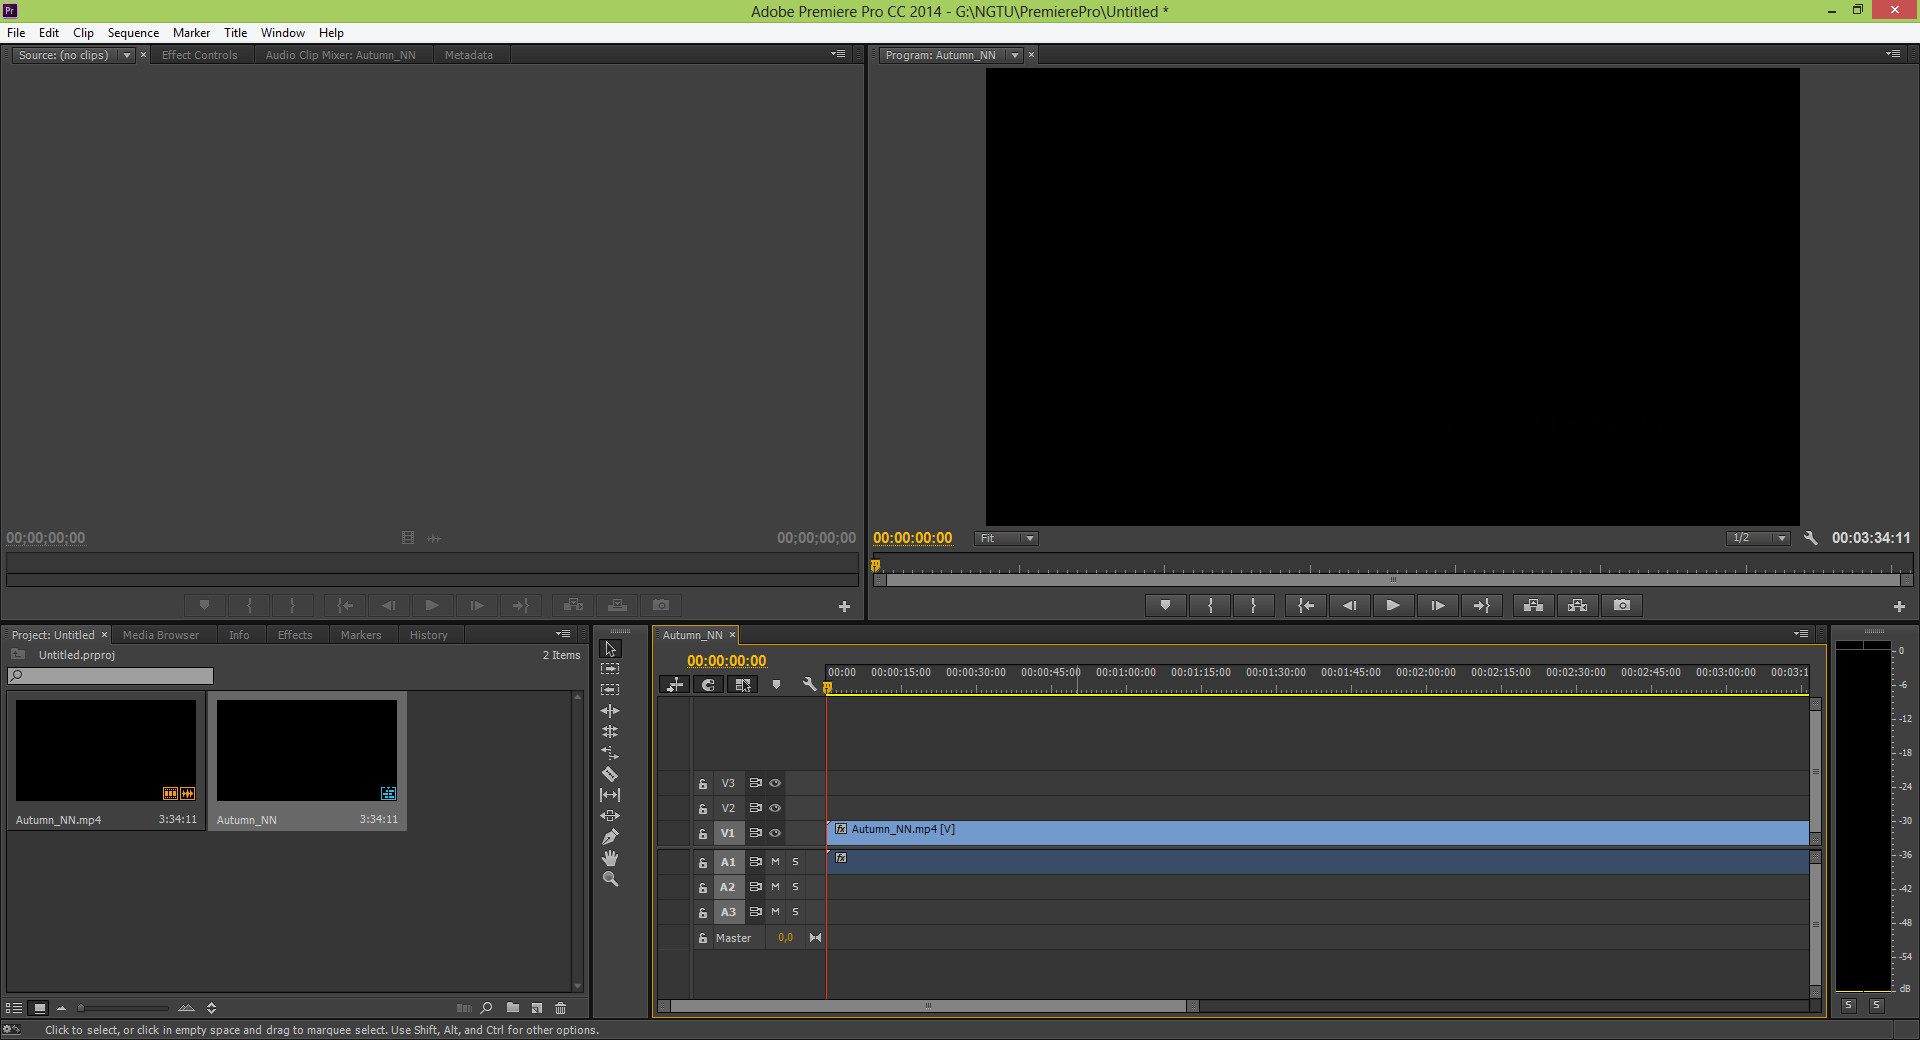Select Autumn_NN.mp4 [V] clip in timeline
This screenshot has height=1040, width=1920.
(1317, 833)
